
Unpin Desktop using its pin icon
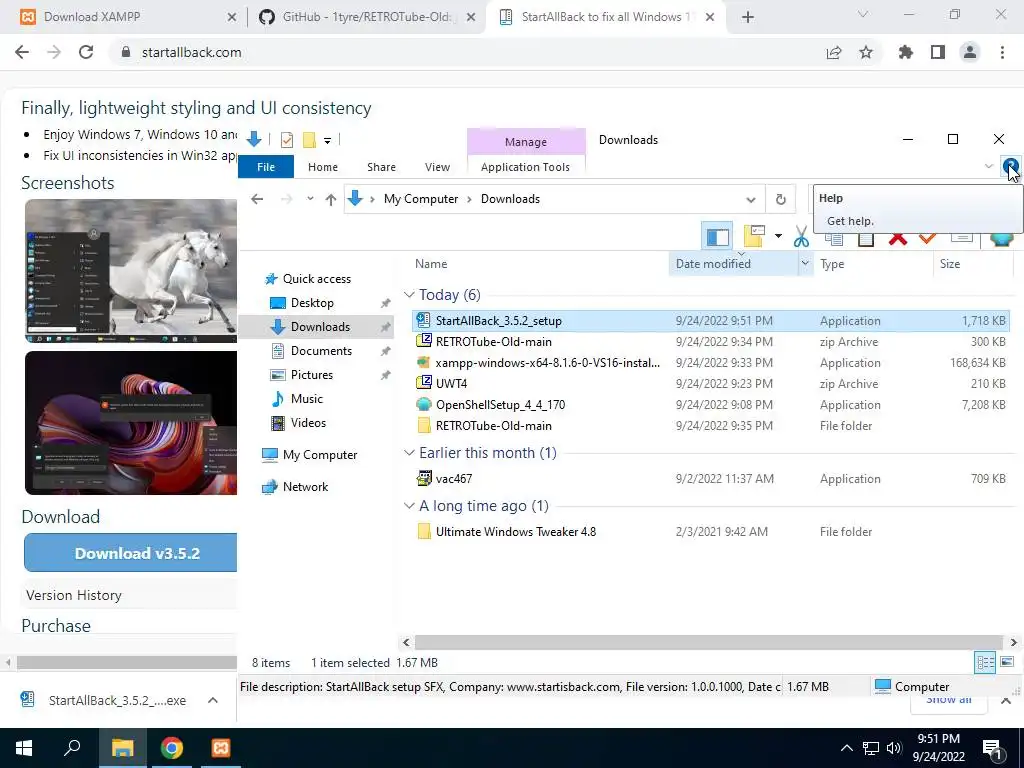click(x=385, y=303)
